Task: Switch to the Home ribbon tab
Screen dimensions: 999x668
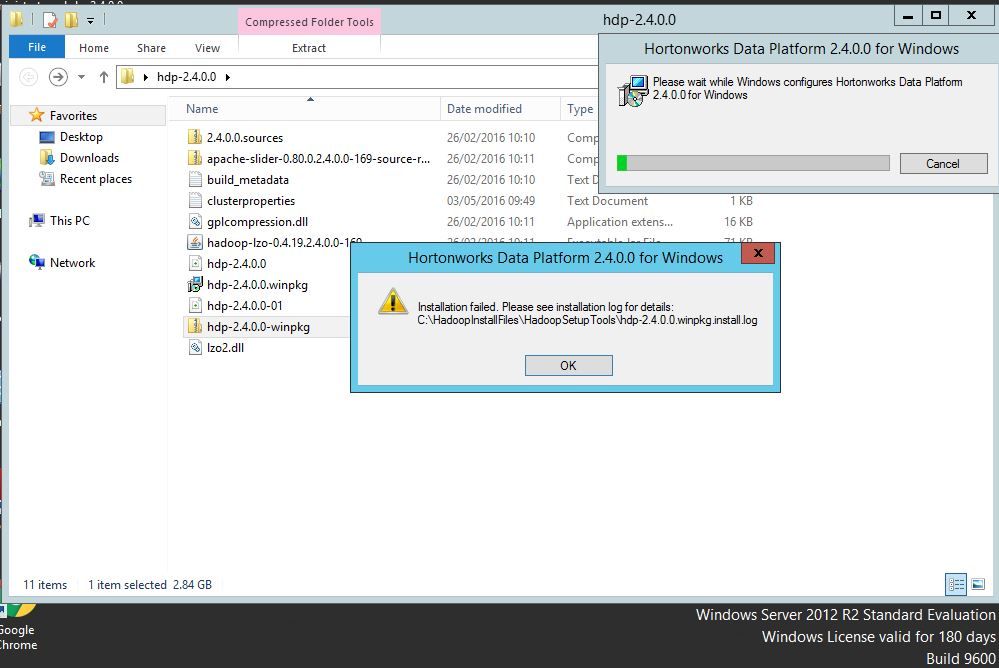Action: pyautogui.click(x=94, y=48)
